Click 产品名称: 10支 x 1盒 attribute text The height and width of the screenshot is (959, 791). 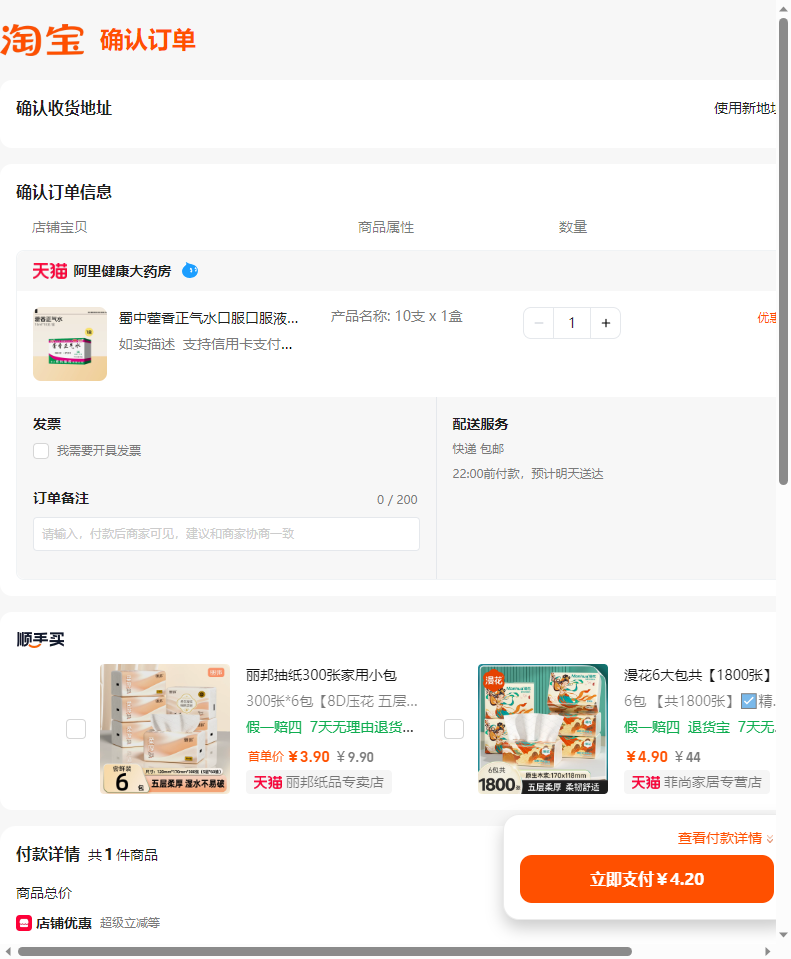(396, 316)
